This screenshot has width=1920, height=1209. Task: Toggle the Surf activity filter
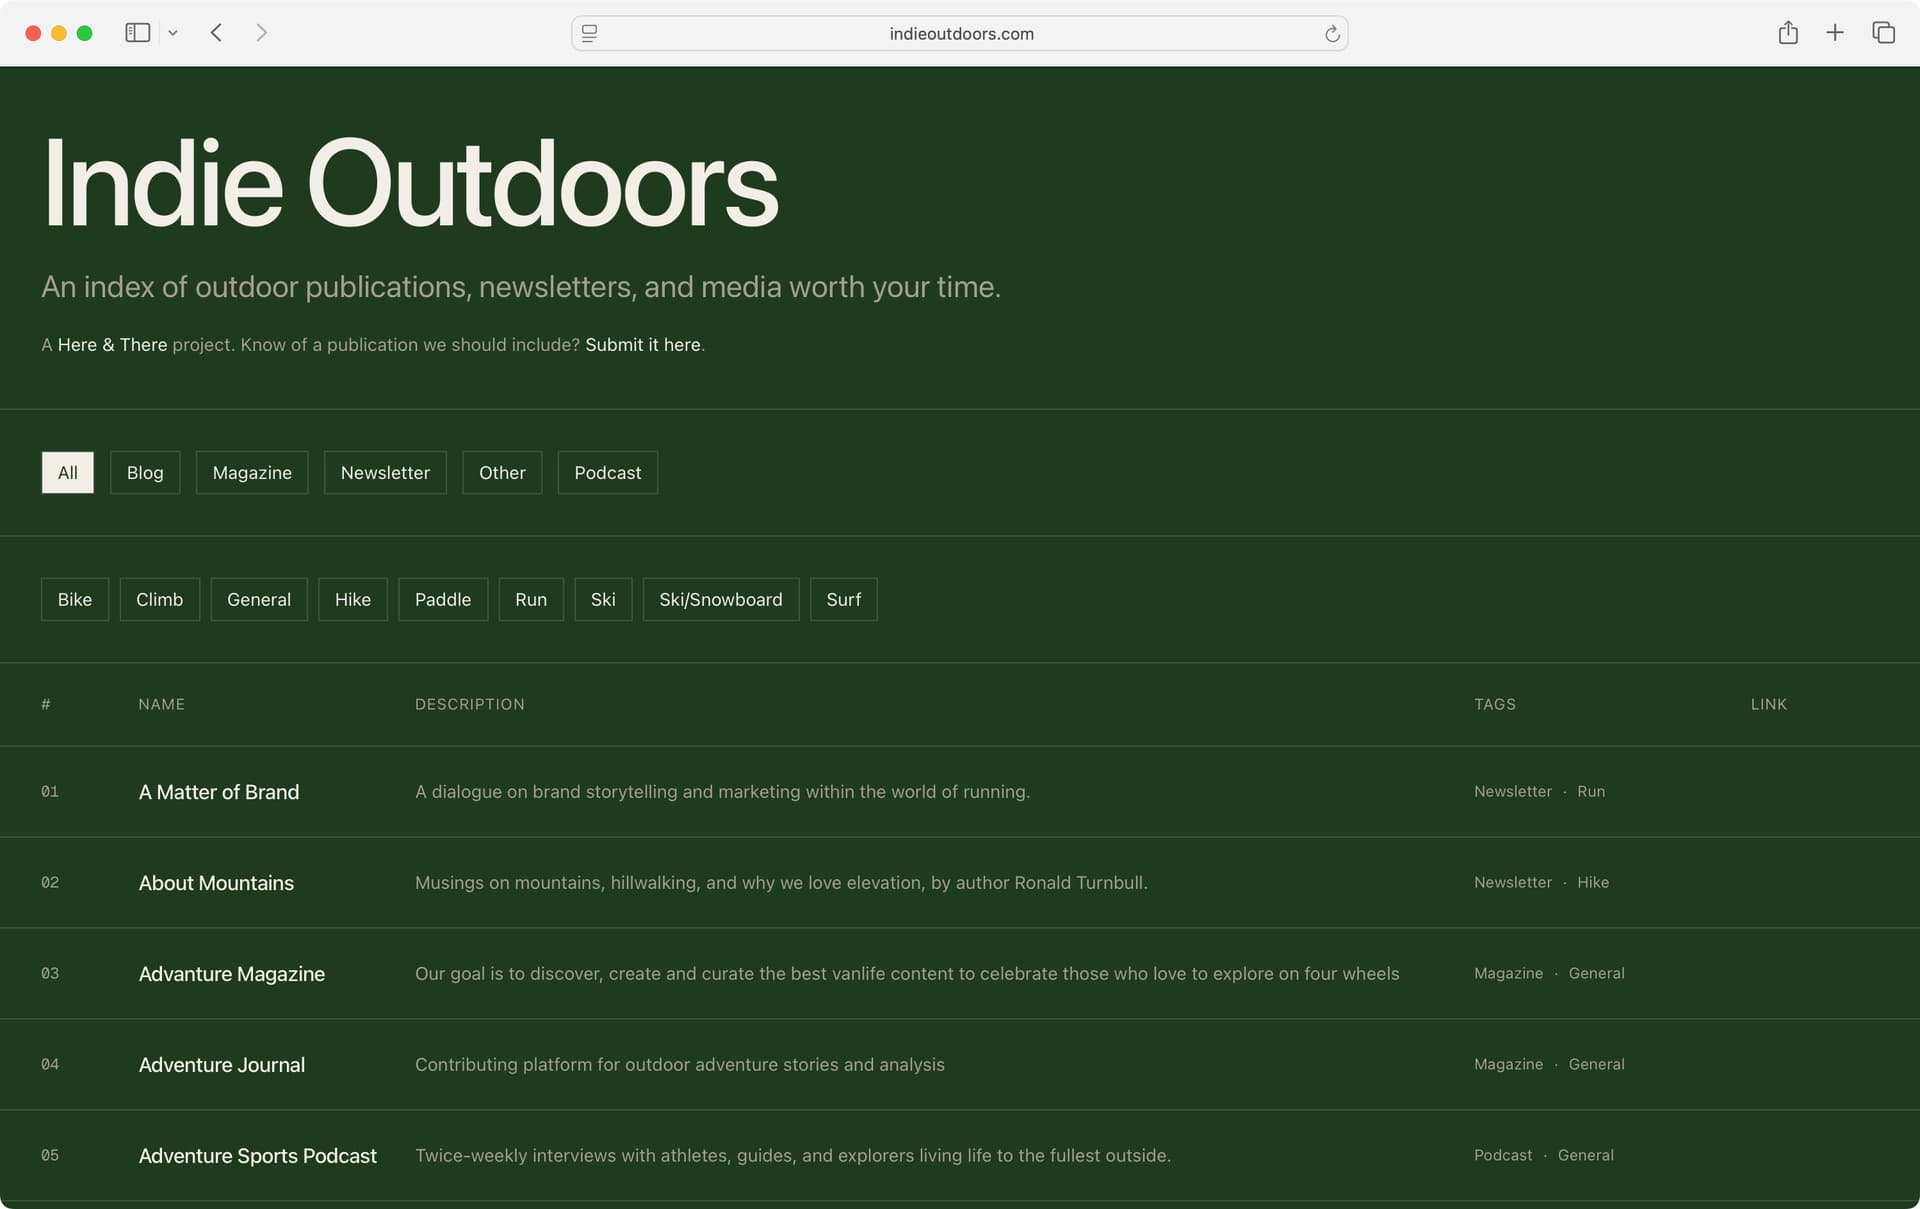(x=843, y=599)
